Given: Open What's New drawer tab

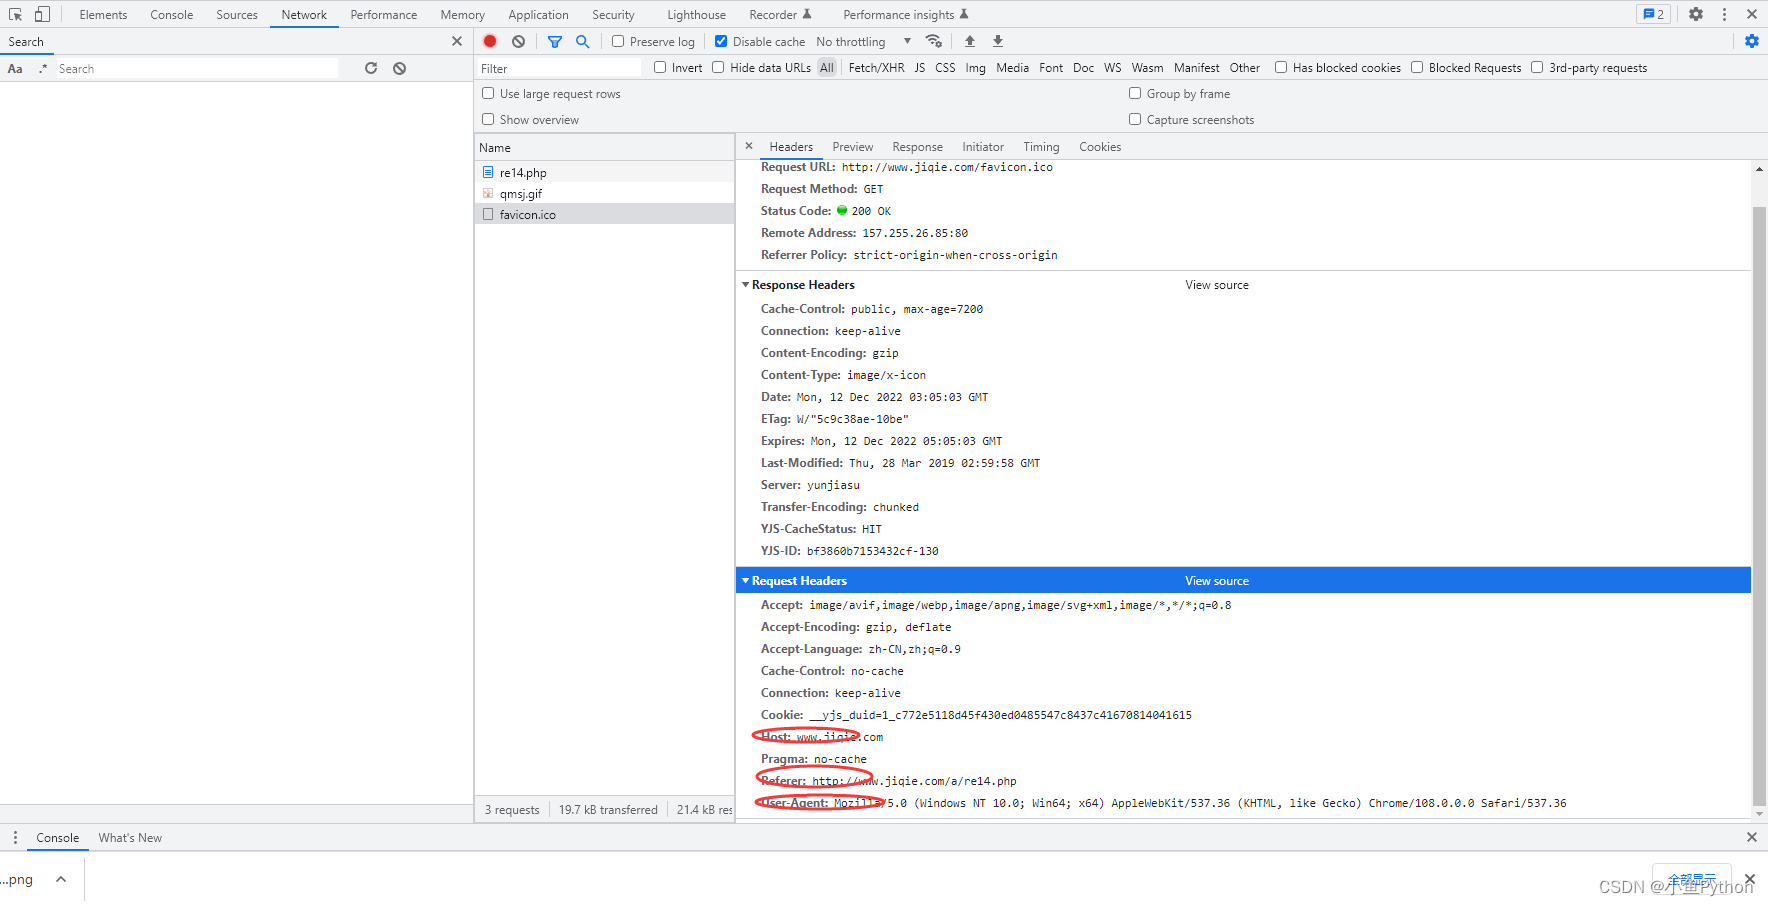Looking at the screenshot, I should (130, 837).
